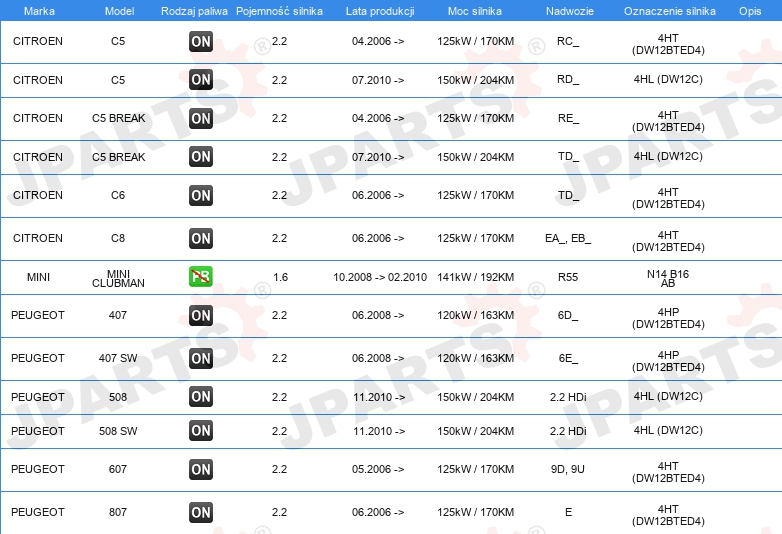Click the RC_ body code cell
The image size is (782, 534).
568,41
